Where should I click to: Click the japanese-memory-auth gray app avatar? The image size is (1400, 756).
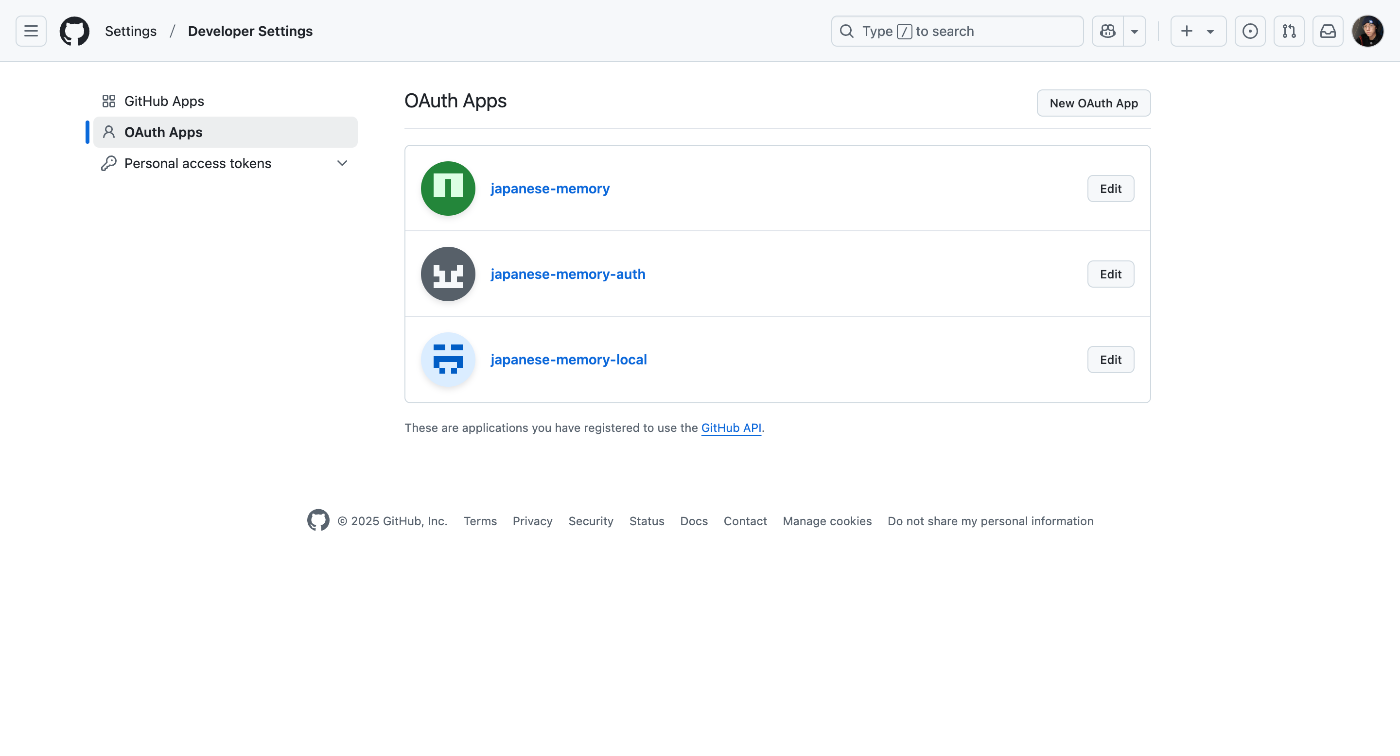448,274
